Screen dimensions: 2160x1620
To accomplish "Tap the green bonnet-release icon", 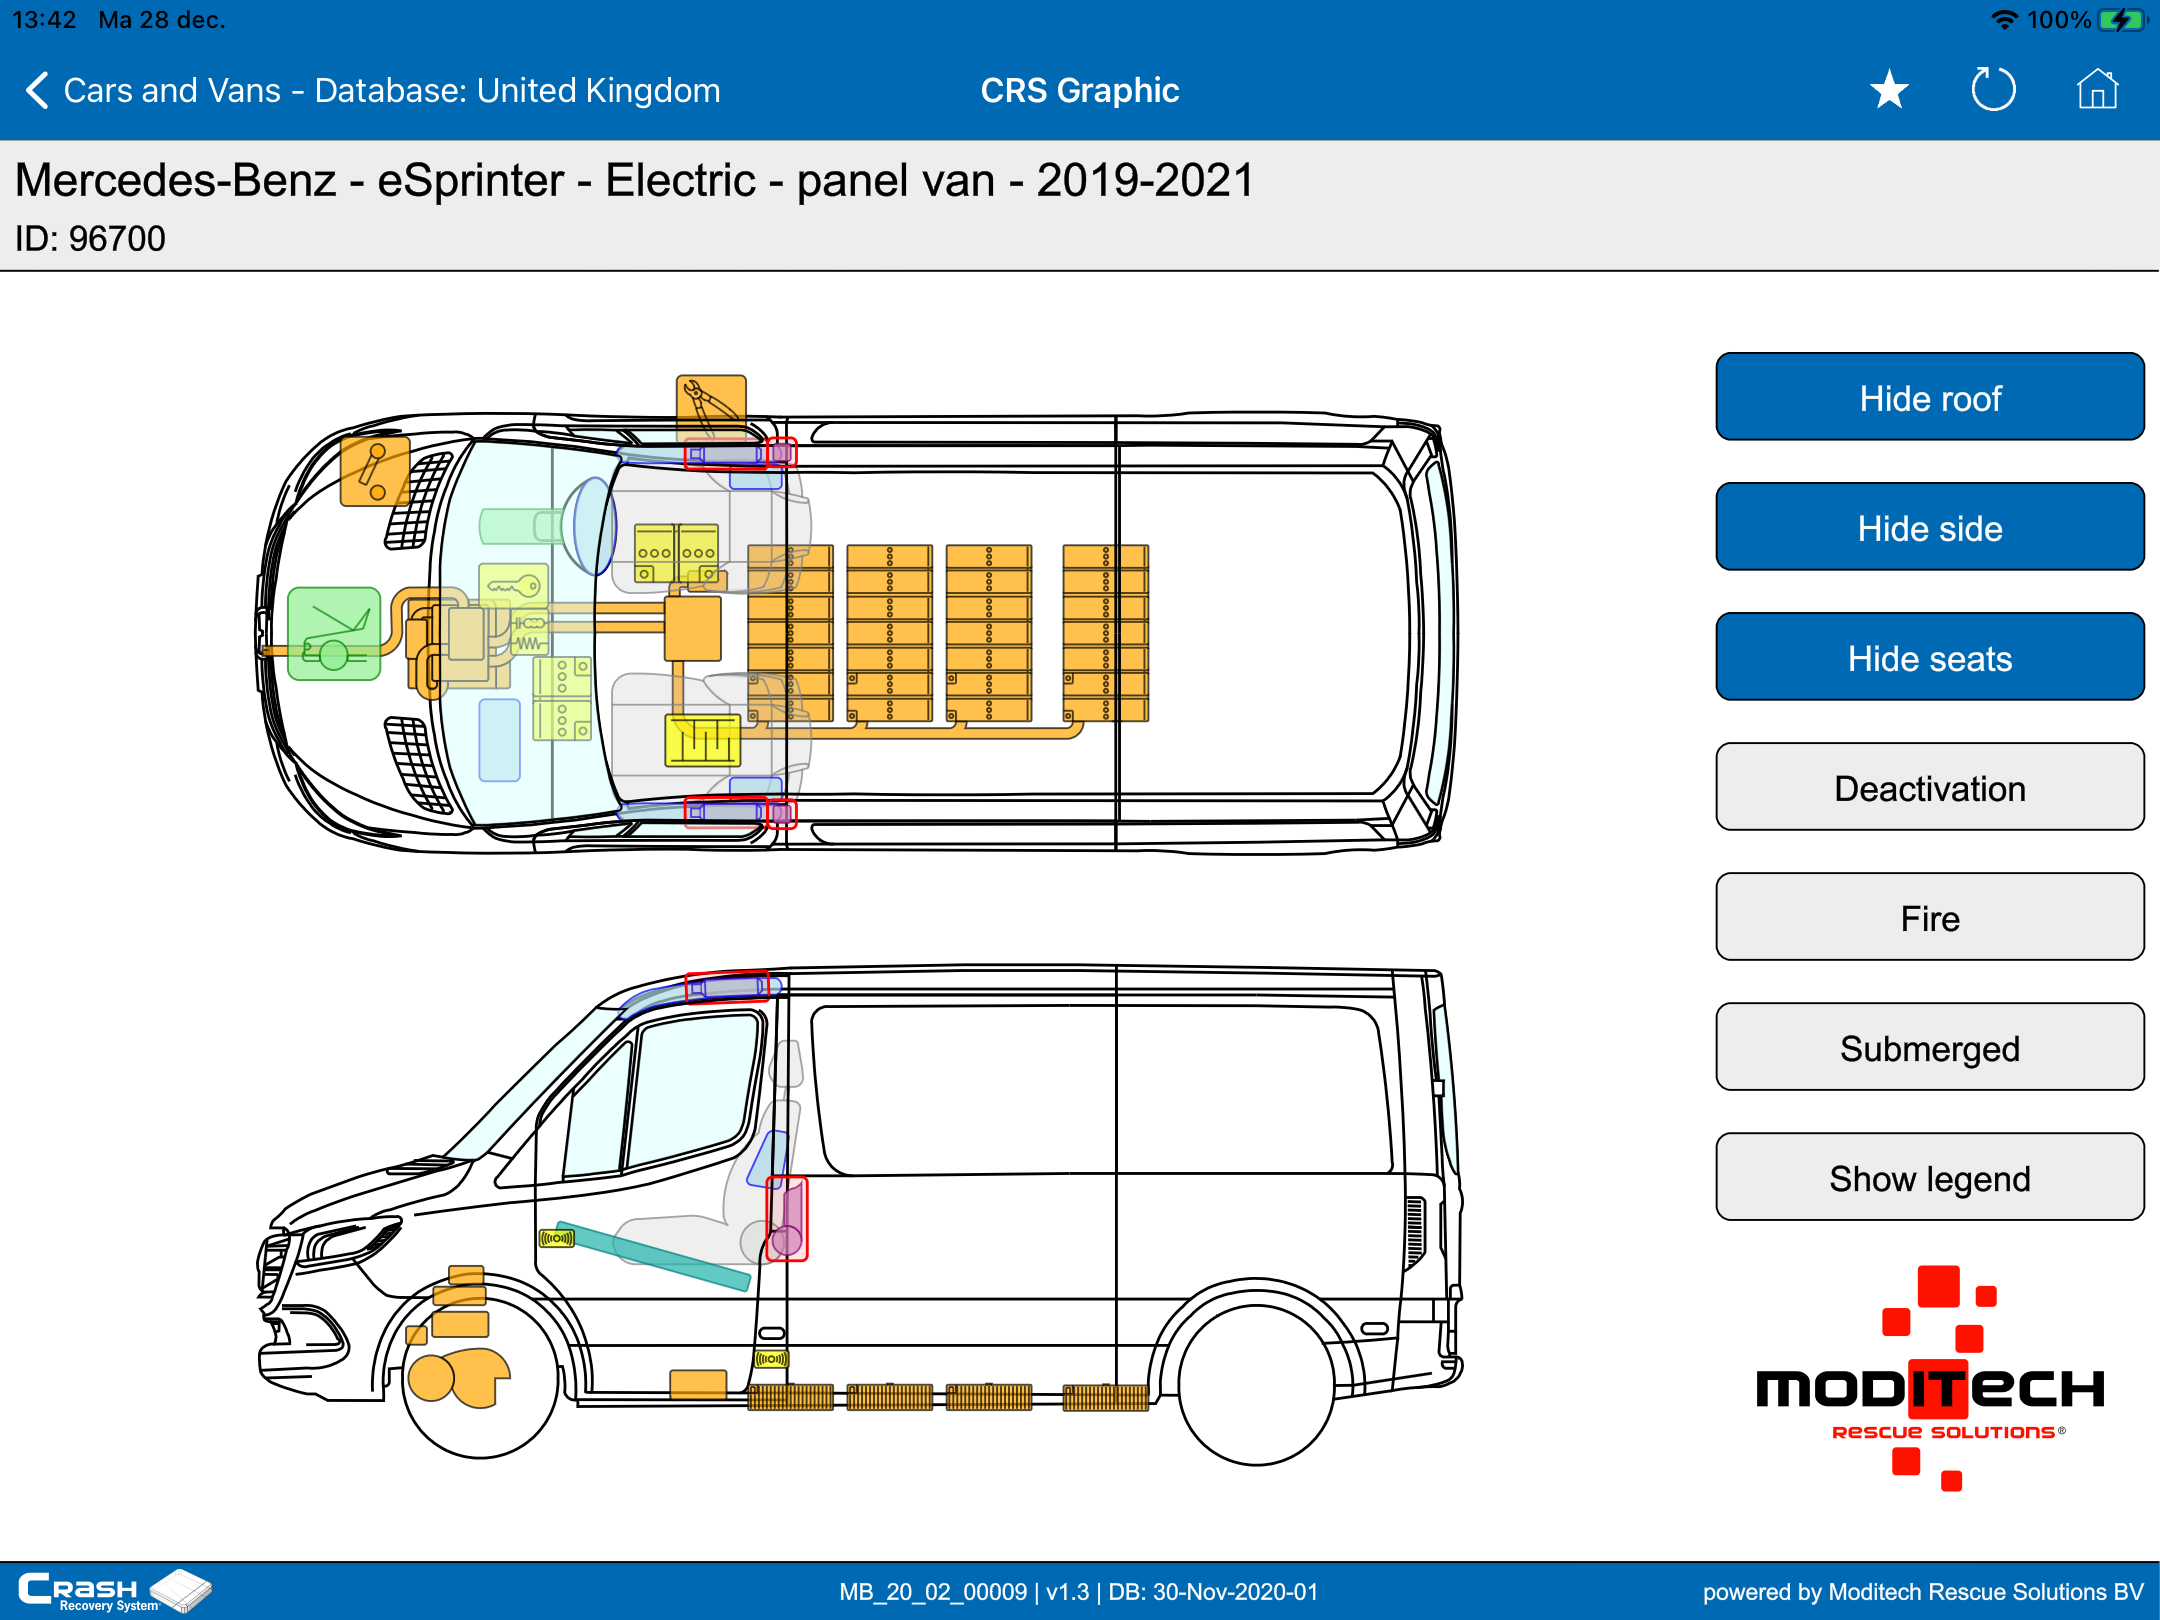I will click(x=334, y=634).
